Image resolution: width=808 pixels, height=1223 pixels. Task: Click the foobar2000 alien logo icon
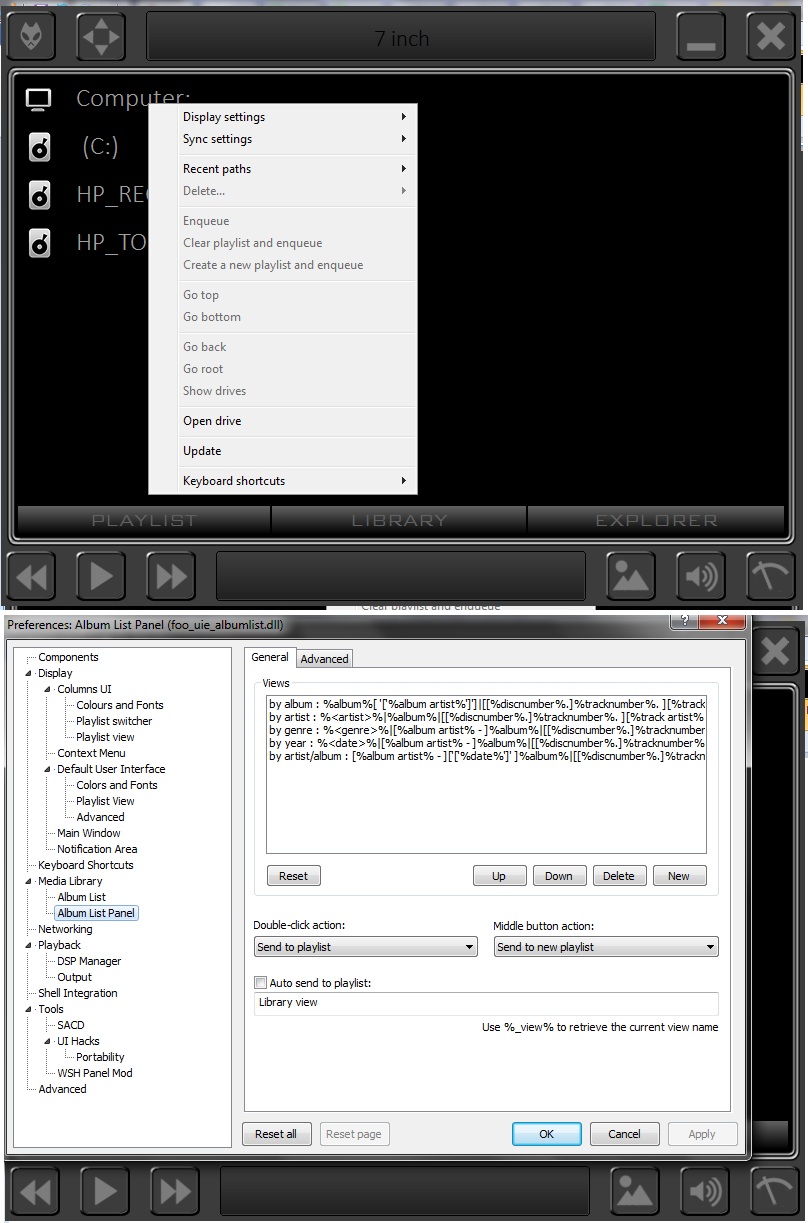(x=39, y=38)
